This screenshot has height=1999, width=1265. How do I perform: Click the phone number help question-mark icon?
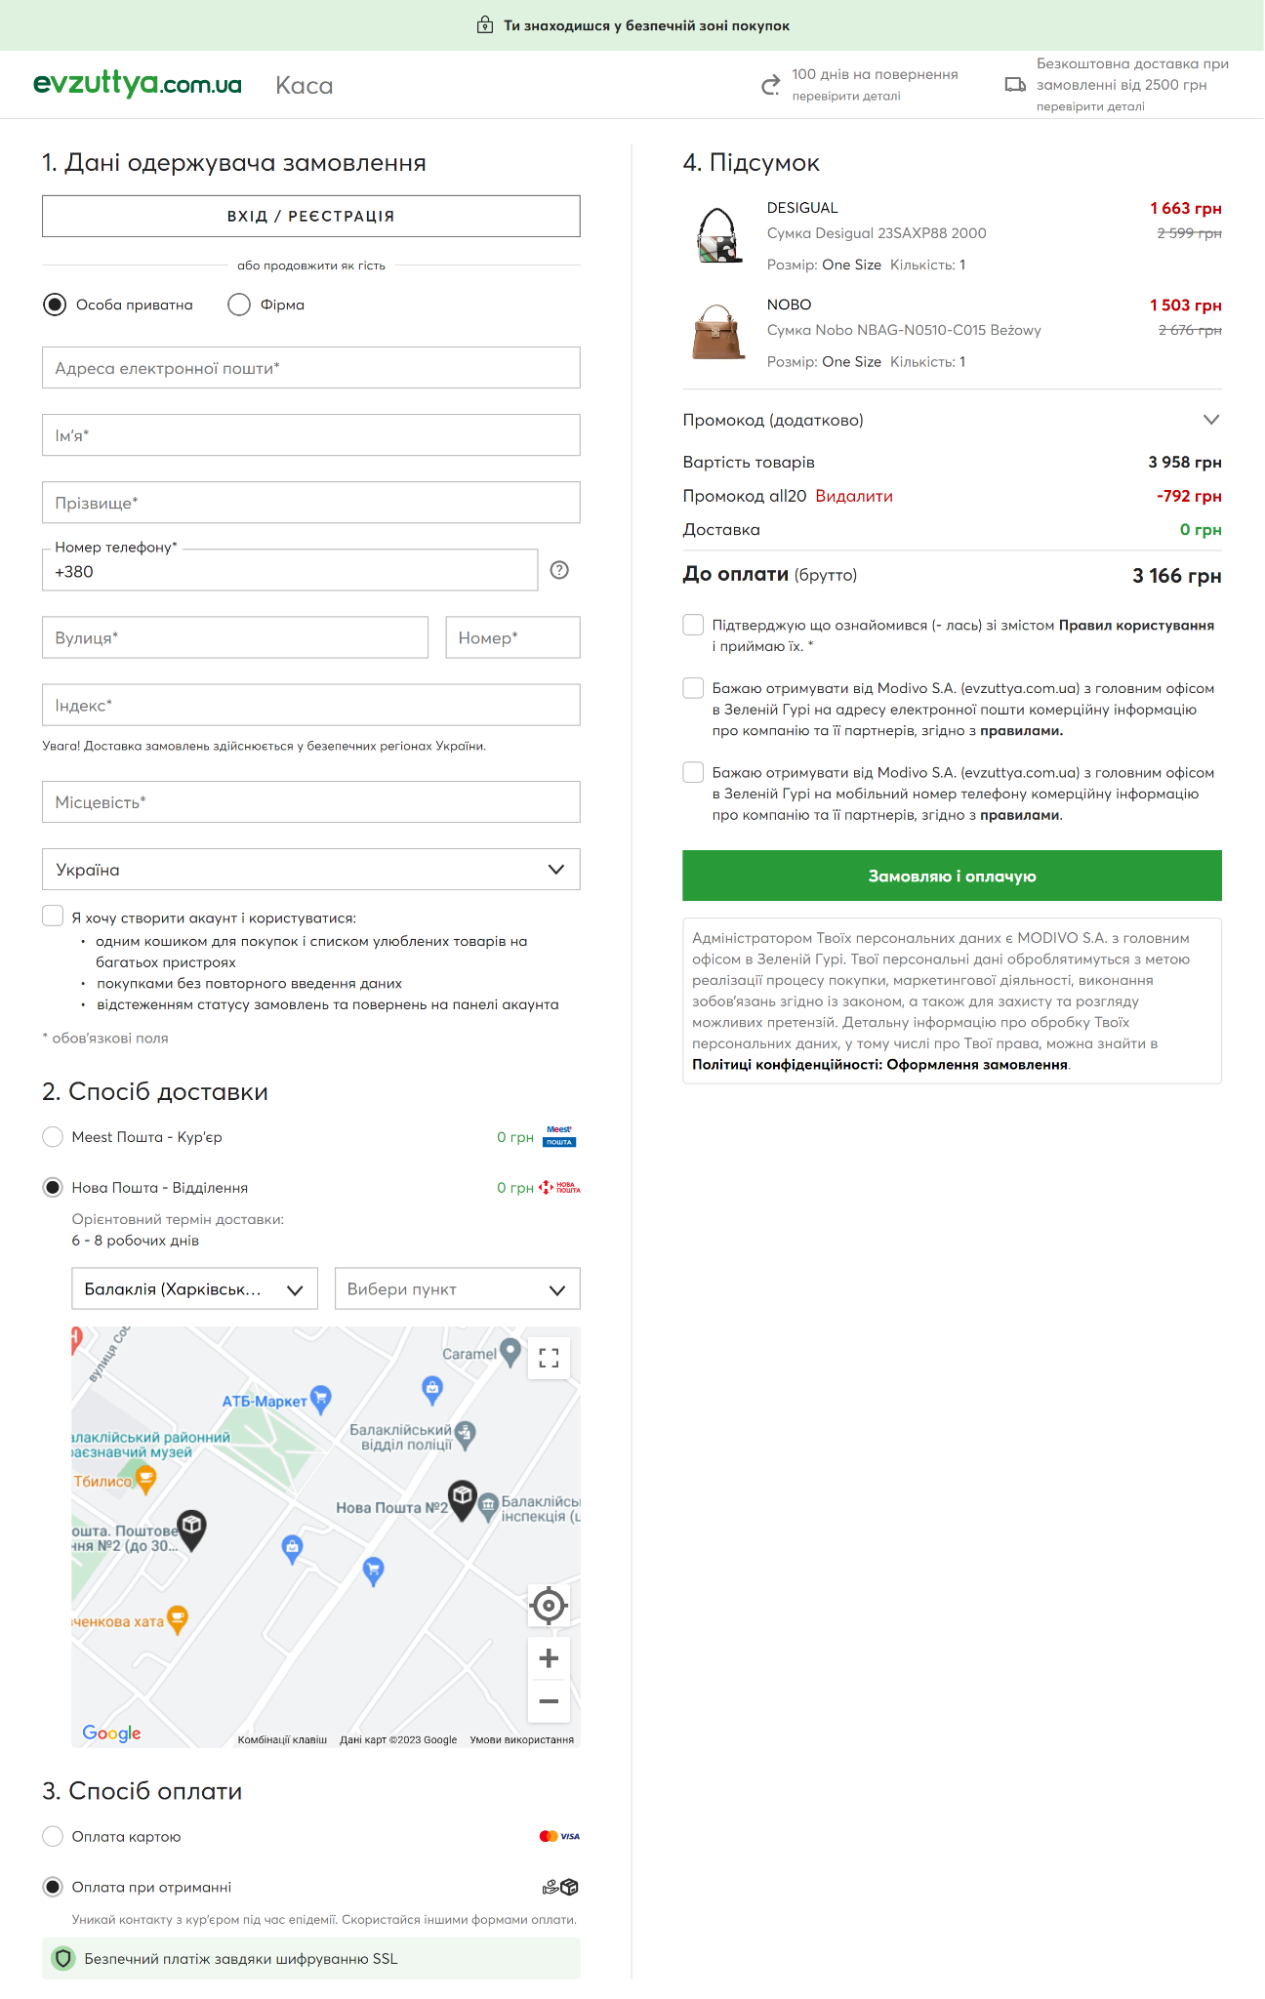click(559, 570)
